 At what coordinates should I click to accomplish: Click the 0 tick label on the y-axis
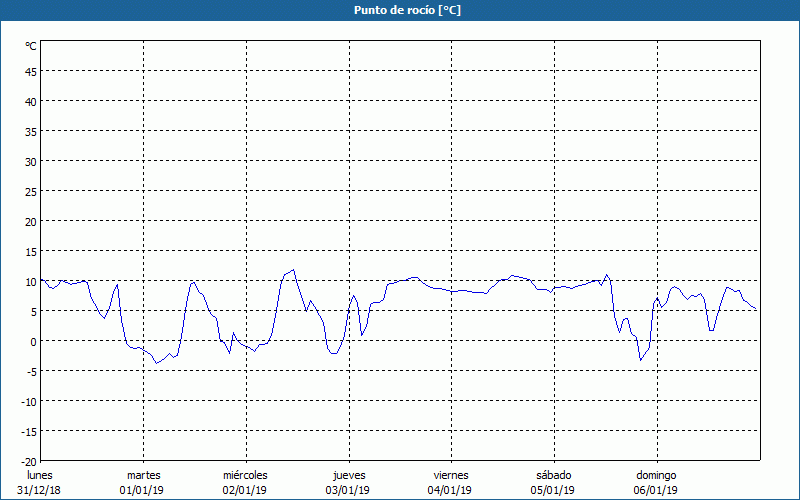click(x=33, y=341)
